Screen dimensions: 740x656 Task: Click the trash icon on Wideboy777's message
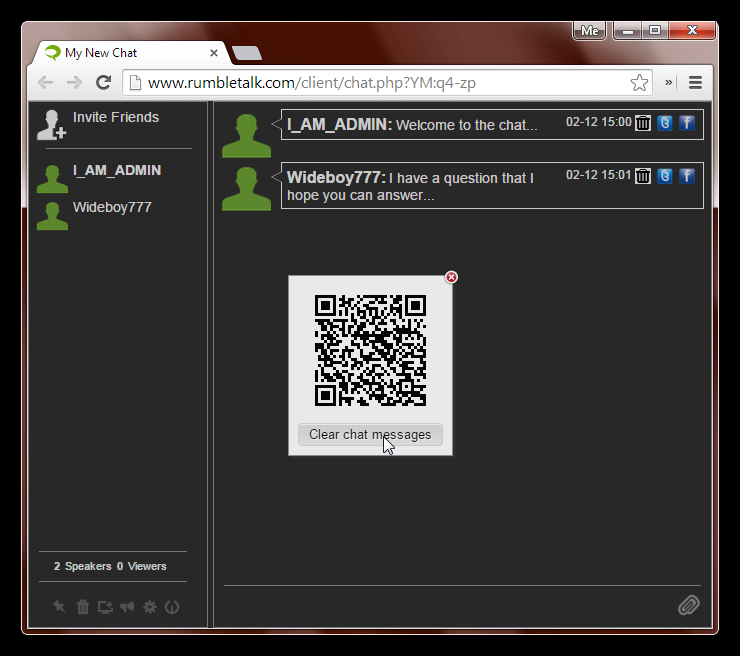pyautogui.click(x=643, y=176)
